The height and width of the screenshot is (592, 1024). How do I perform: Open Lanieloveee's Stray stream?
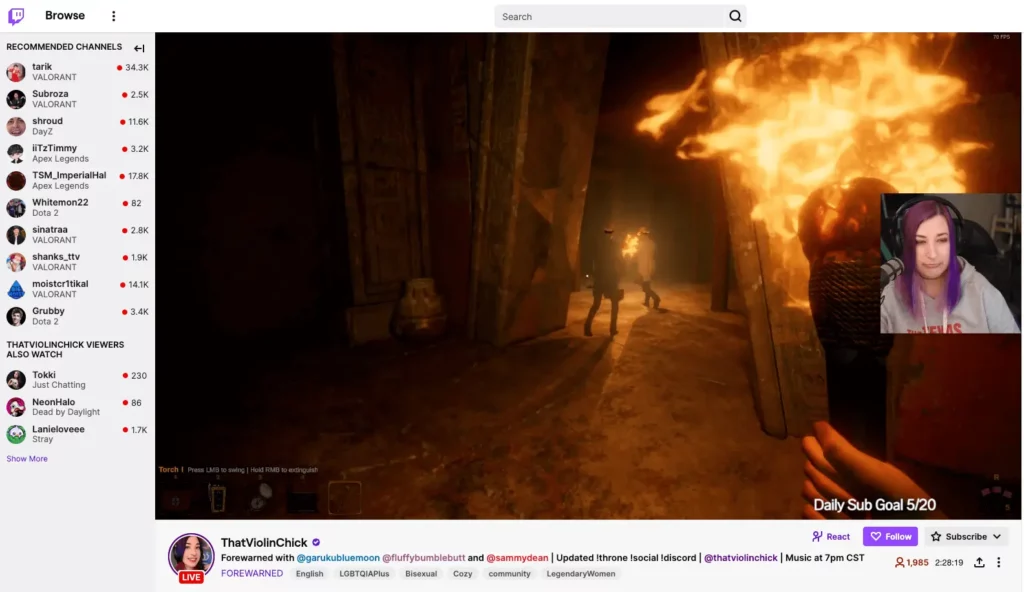[60, 434]
